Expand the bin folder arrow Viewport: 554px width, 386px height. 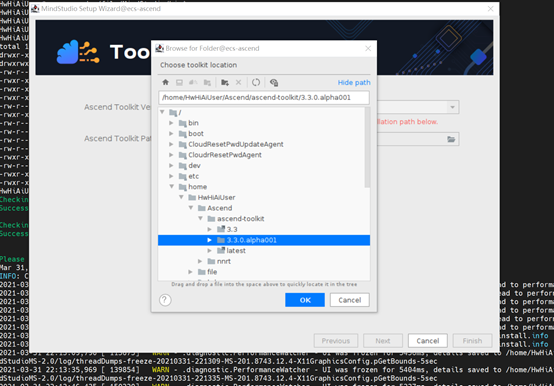[171, 123]
